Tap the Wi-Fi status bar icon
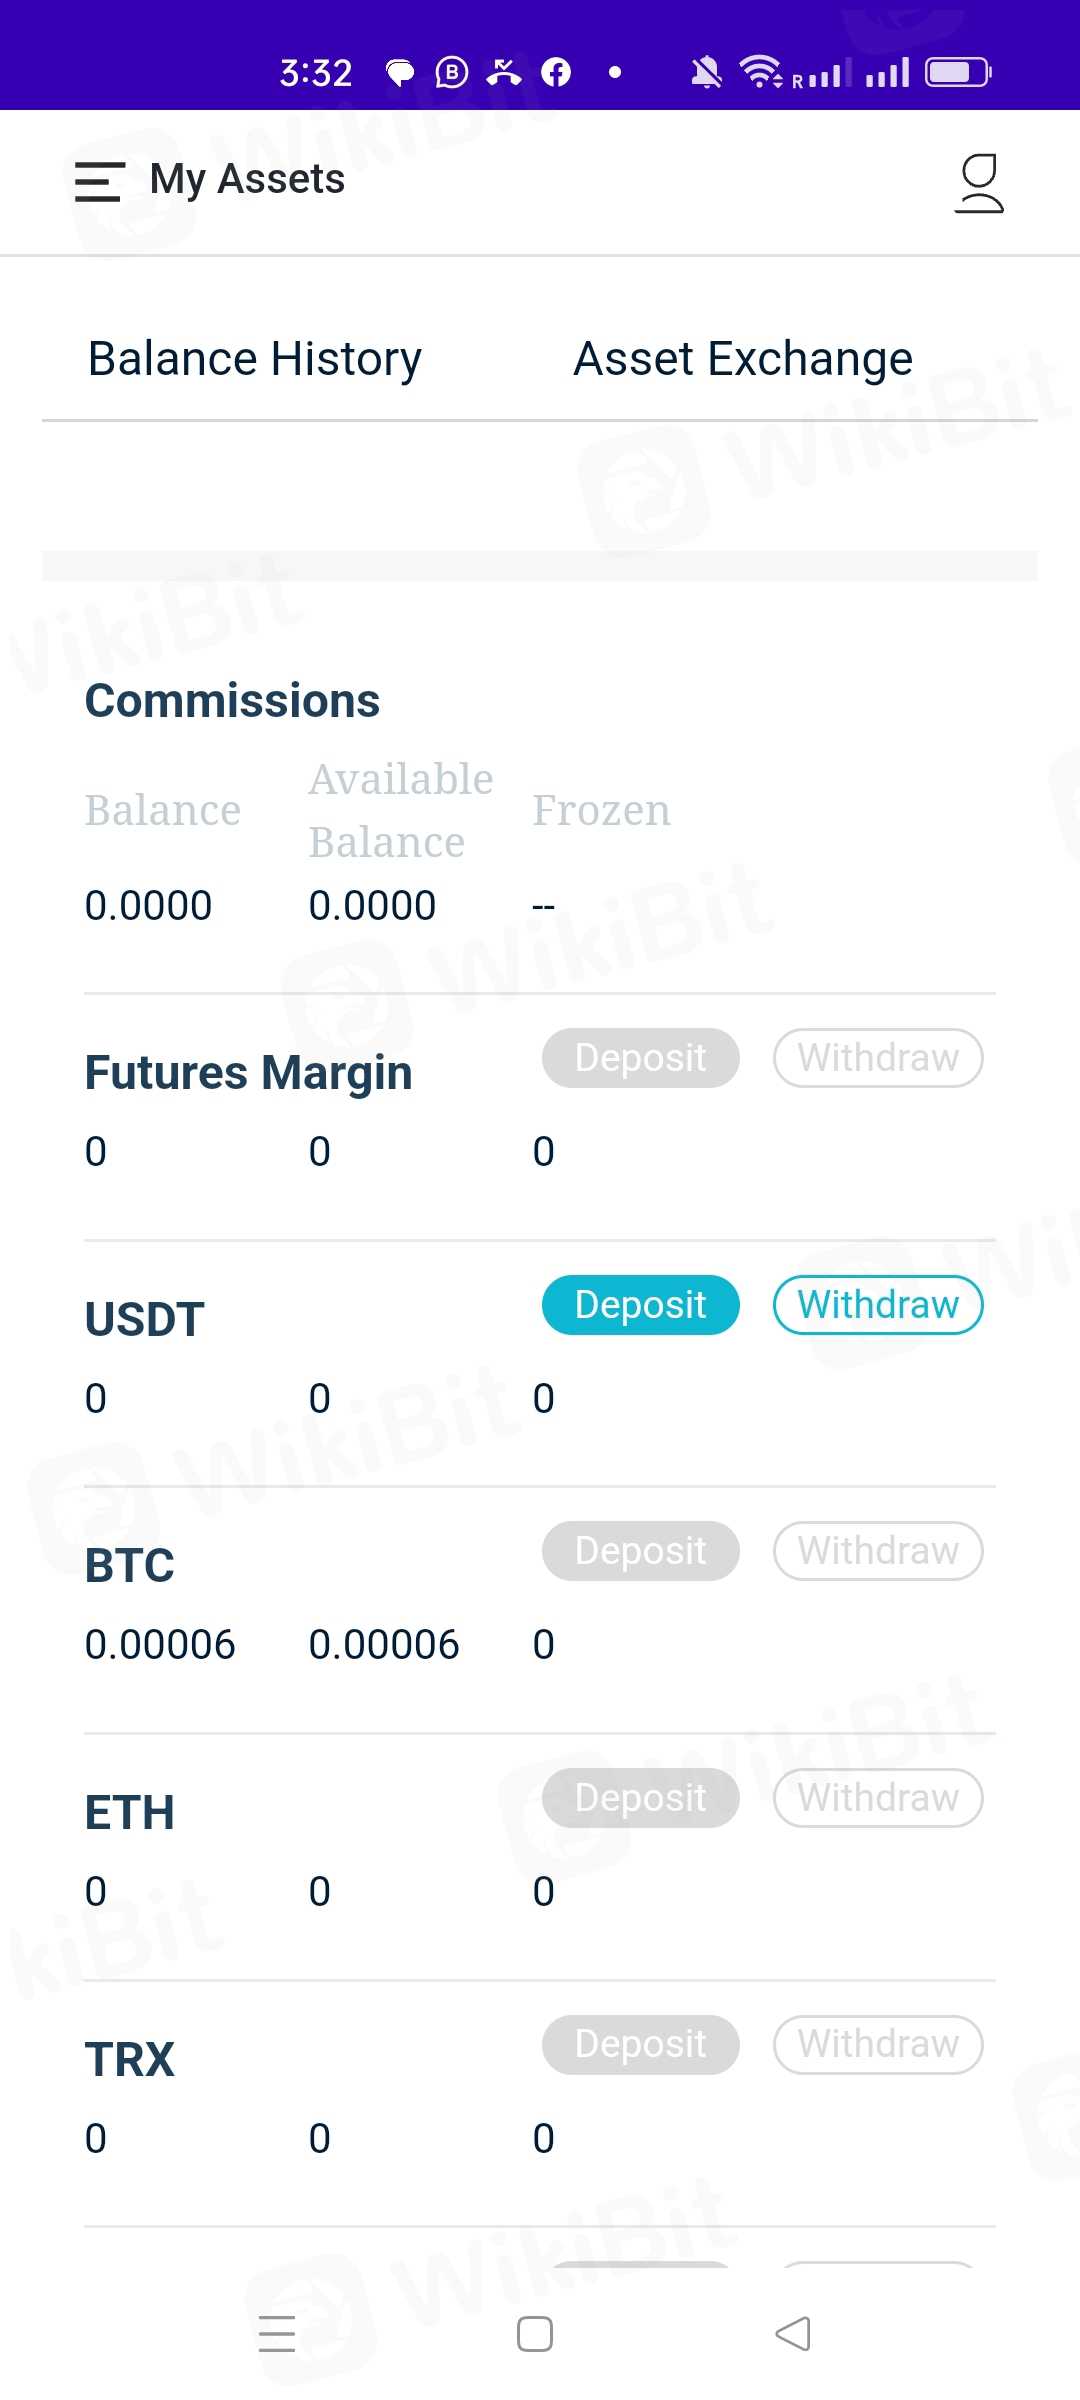1080x2400 pixels. [760, 72]
